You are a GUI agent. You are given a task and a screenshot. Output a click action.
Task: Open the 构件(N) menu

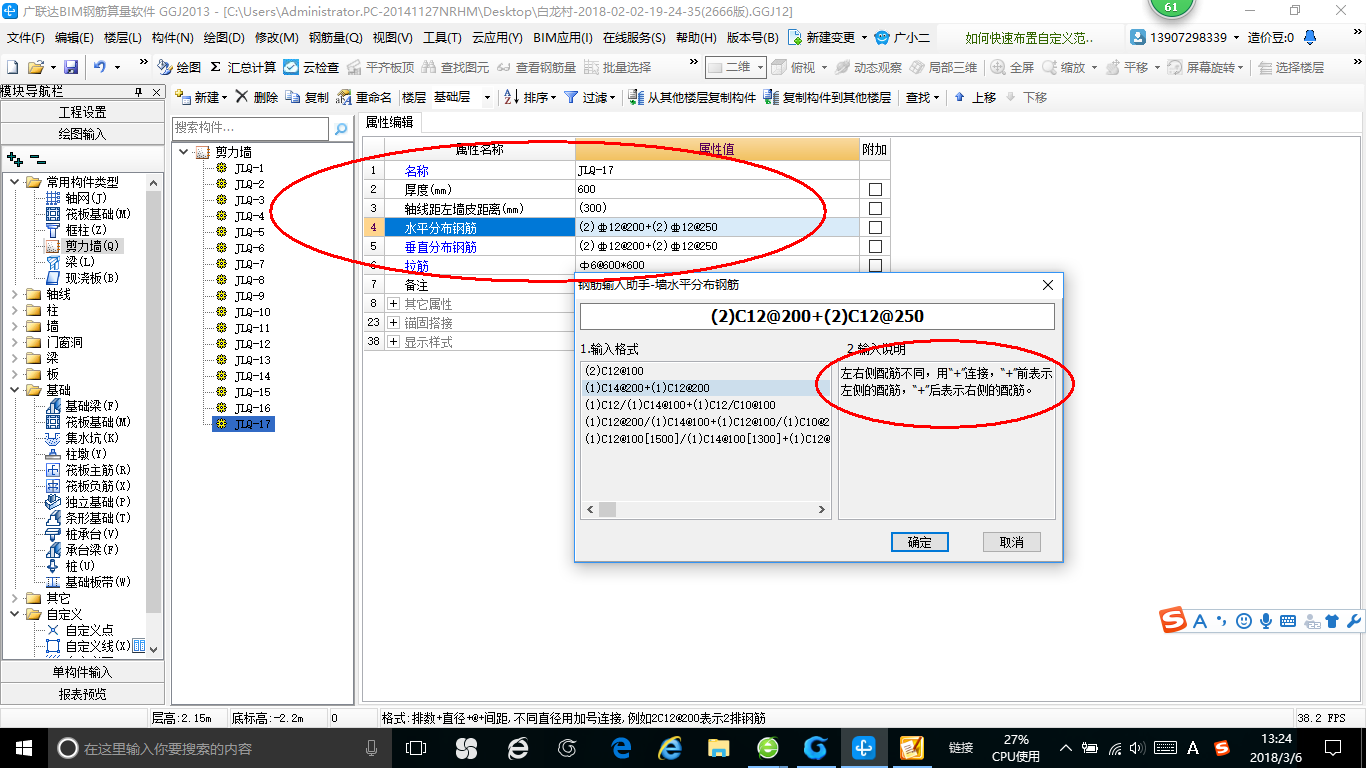coord(173,37)
